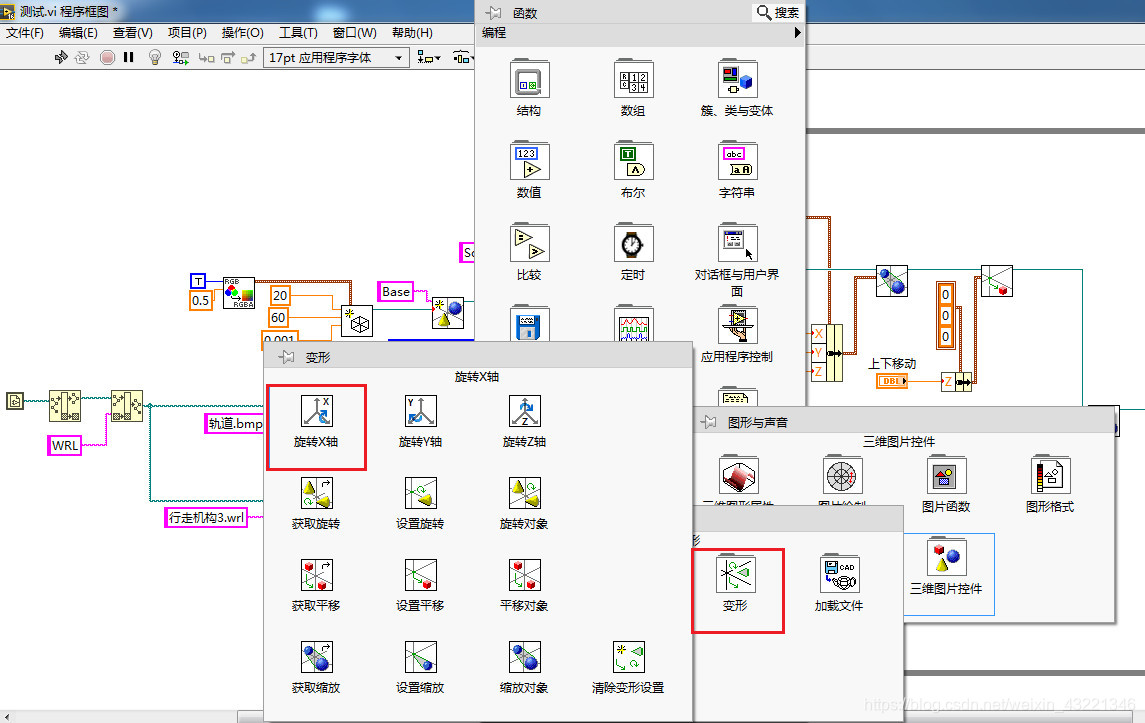The image size is (1145, 723).
Task: Pin the 函数 palette with thumbtack
Action: (494, 13)
